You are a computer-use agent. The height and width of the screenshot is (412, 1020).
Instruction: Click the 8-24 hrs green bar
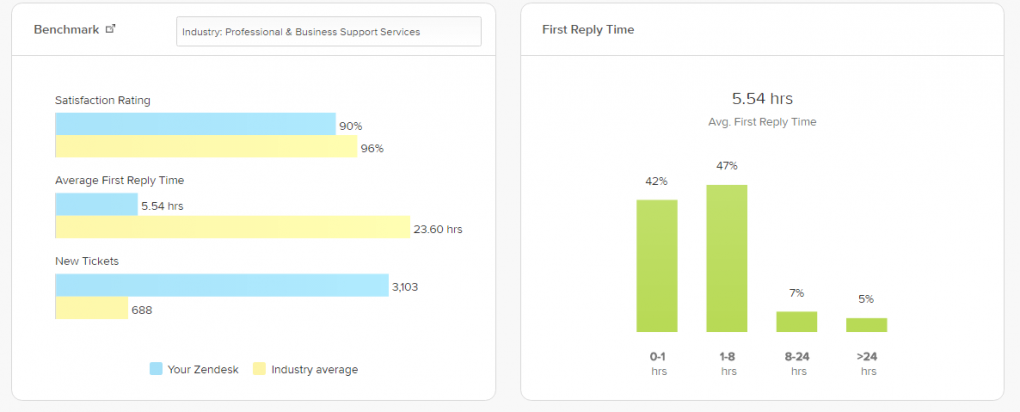pyautogui.click(x=797, y=321)
